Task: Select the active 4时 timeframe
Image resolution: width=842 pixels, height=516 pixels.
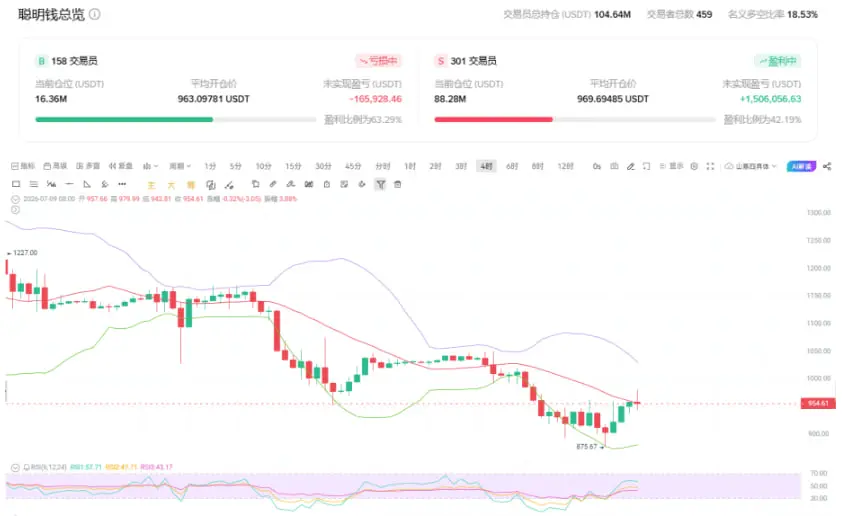Action: pyautogui.click(x=487, y=166)
